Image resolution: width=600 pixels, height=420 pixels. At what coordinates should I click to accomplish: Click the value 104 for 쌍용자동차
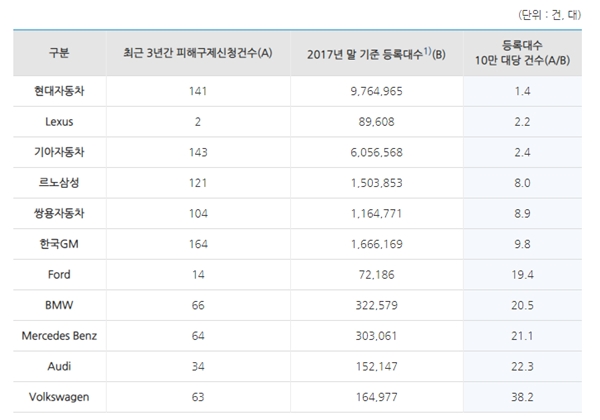pos(198,213)
